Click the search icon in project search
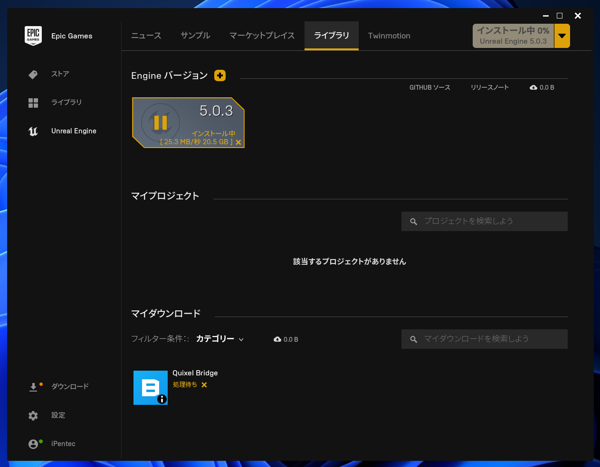 [413, 221]
